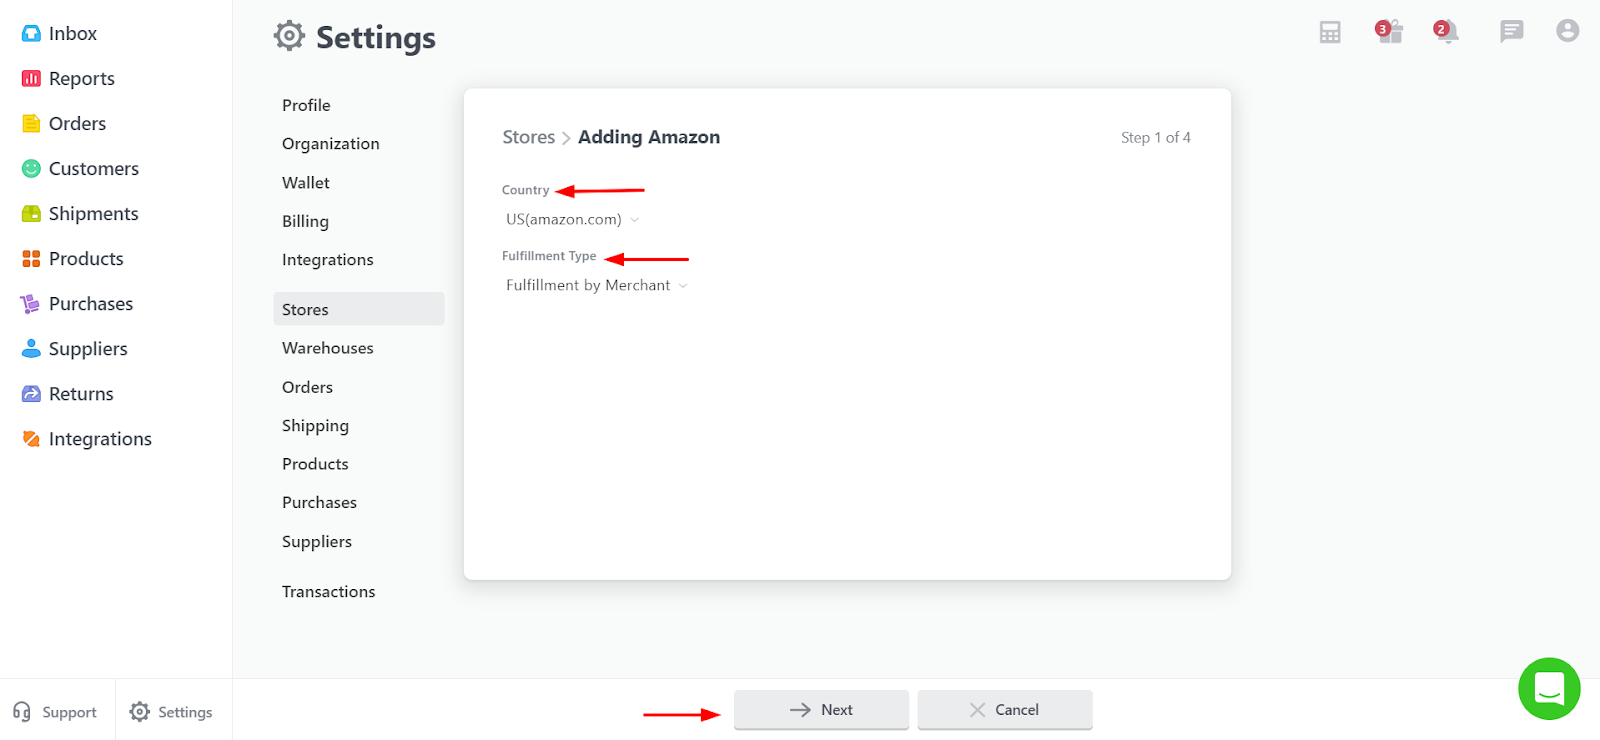The width and height of the screenshot is (1600, 740).
Task: Open Integrations in settings menu
Action: point(328,260)
